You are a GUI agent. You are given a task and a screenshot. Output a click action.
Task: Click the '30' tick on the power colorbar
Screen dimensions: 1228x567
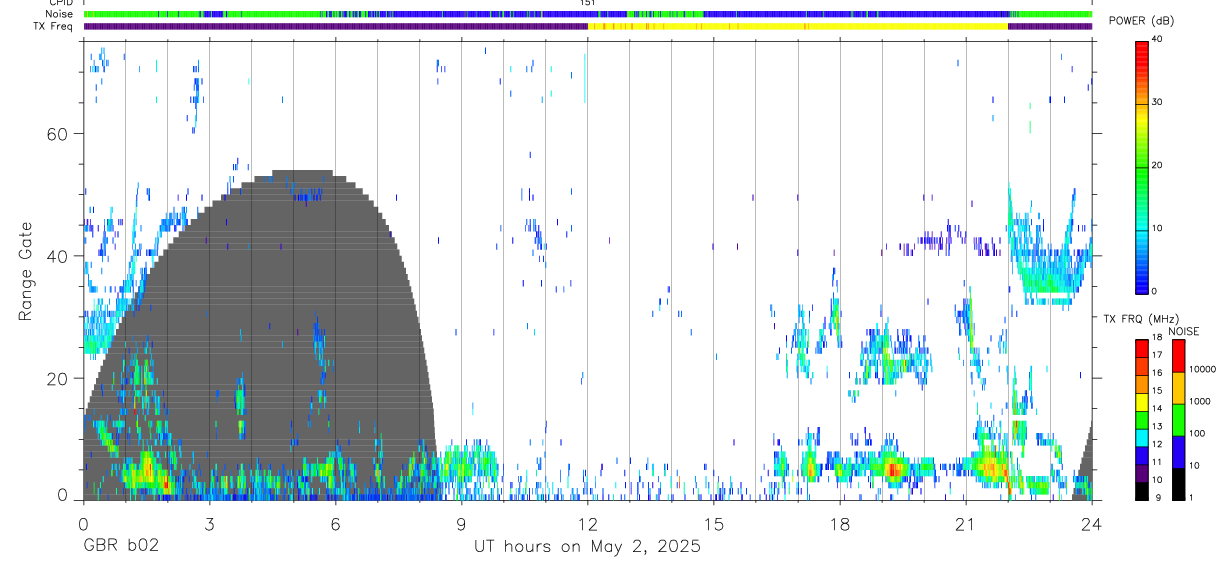coord(1158,103)
